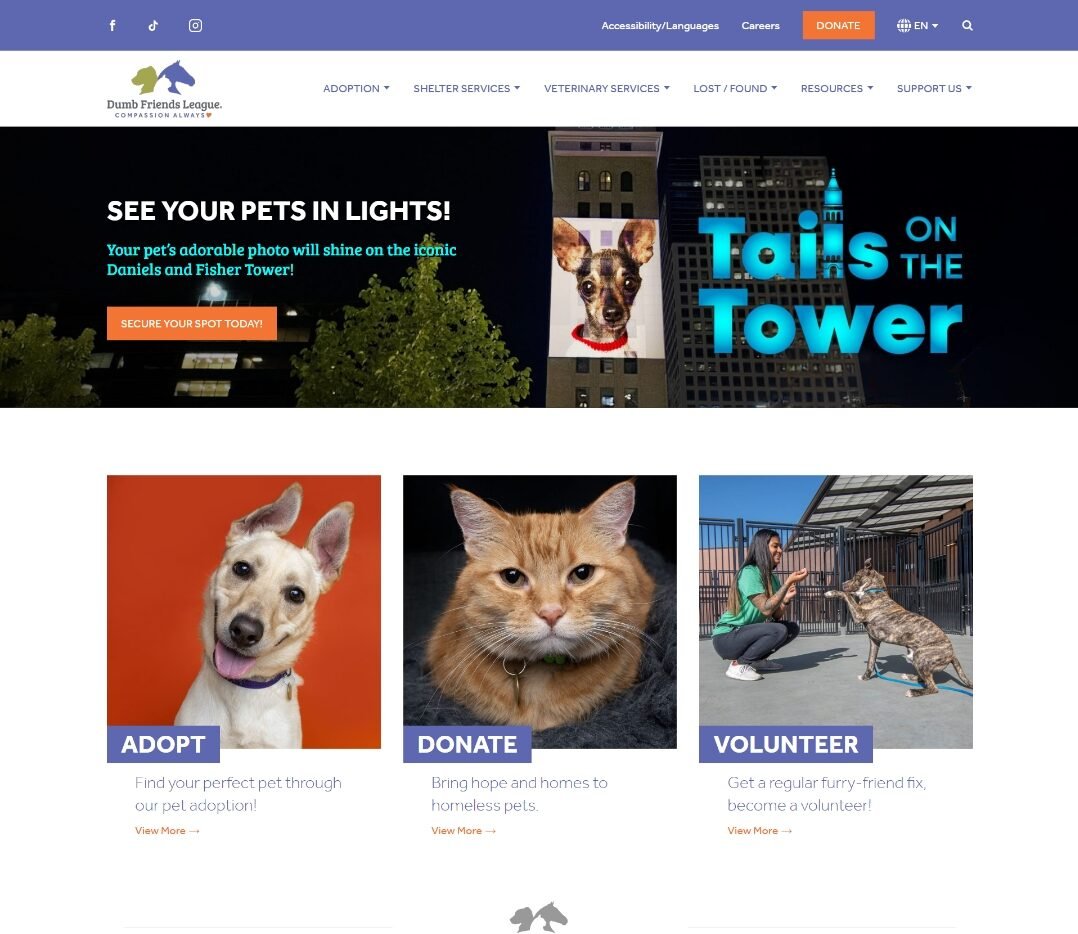Open the Accessibility/Languages link

click(660, 25)
